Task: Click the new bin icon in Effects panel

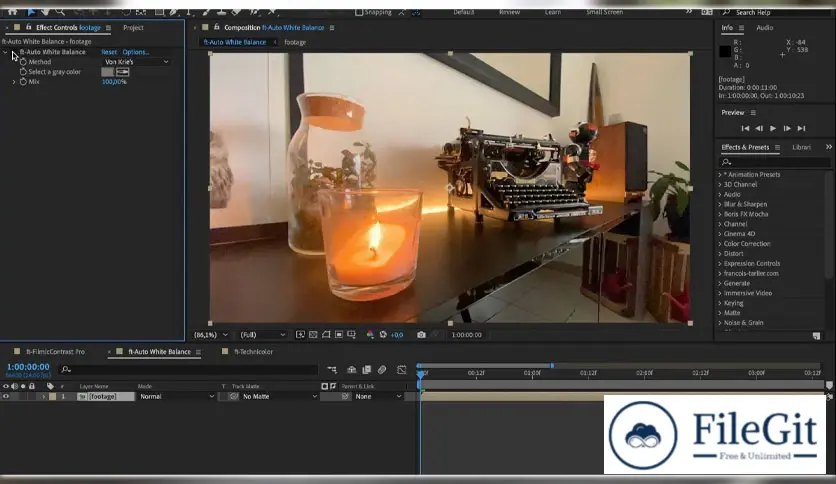Action: click(x=816, y=336)
